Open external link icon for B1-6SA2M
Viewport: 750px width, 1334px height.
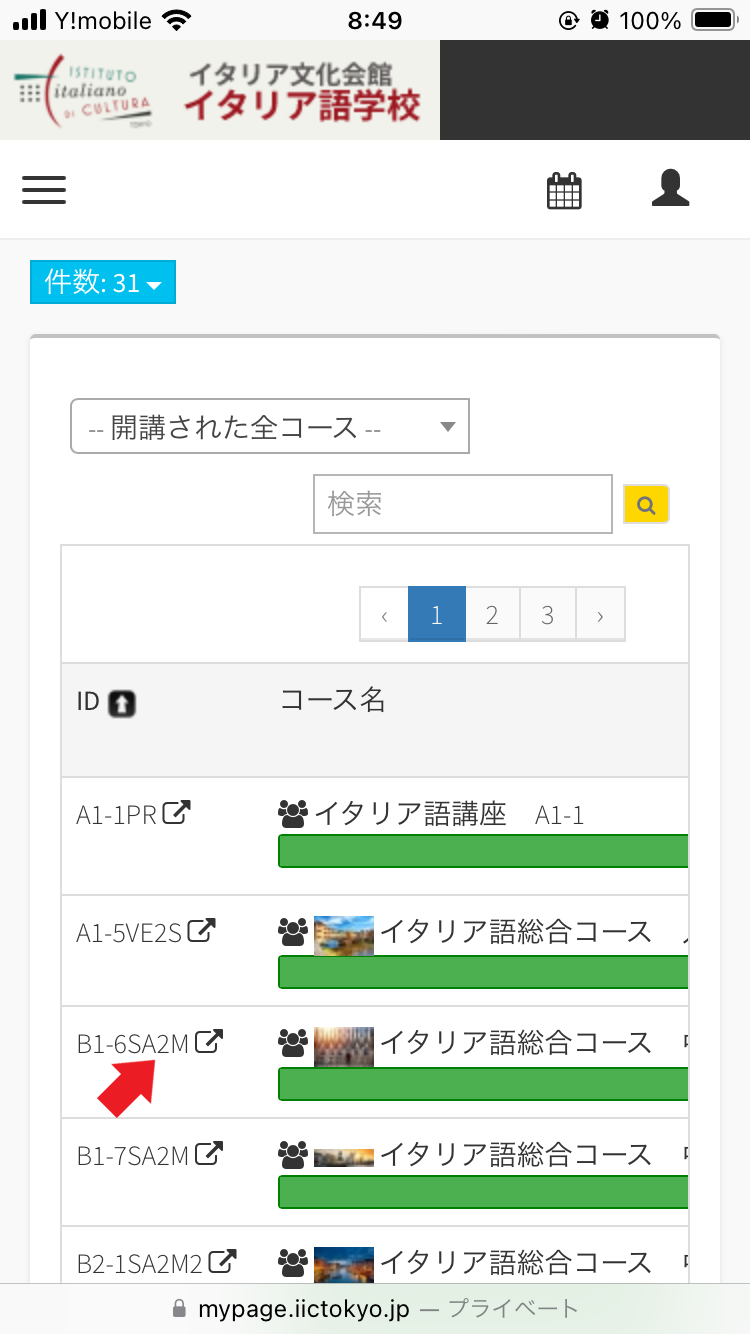[209, 1042]
